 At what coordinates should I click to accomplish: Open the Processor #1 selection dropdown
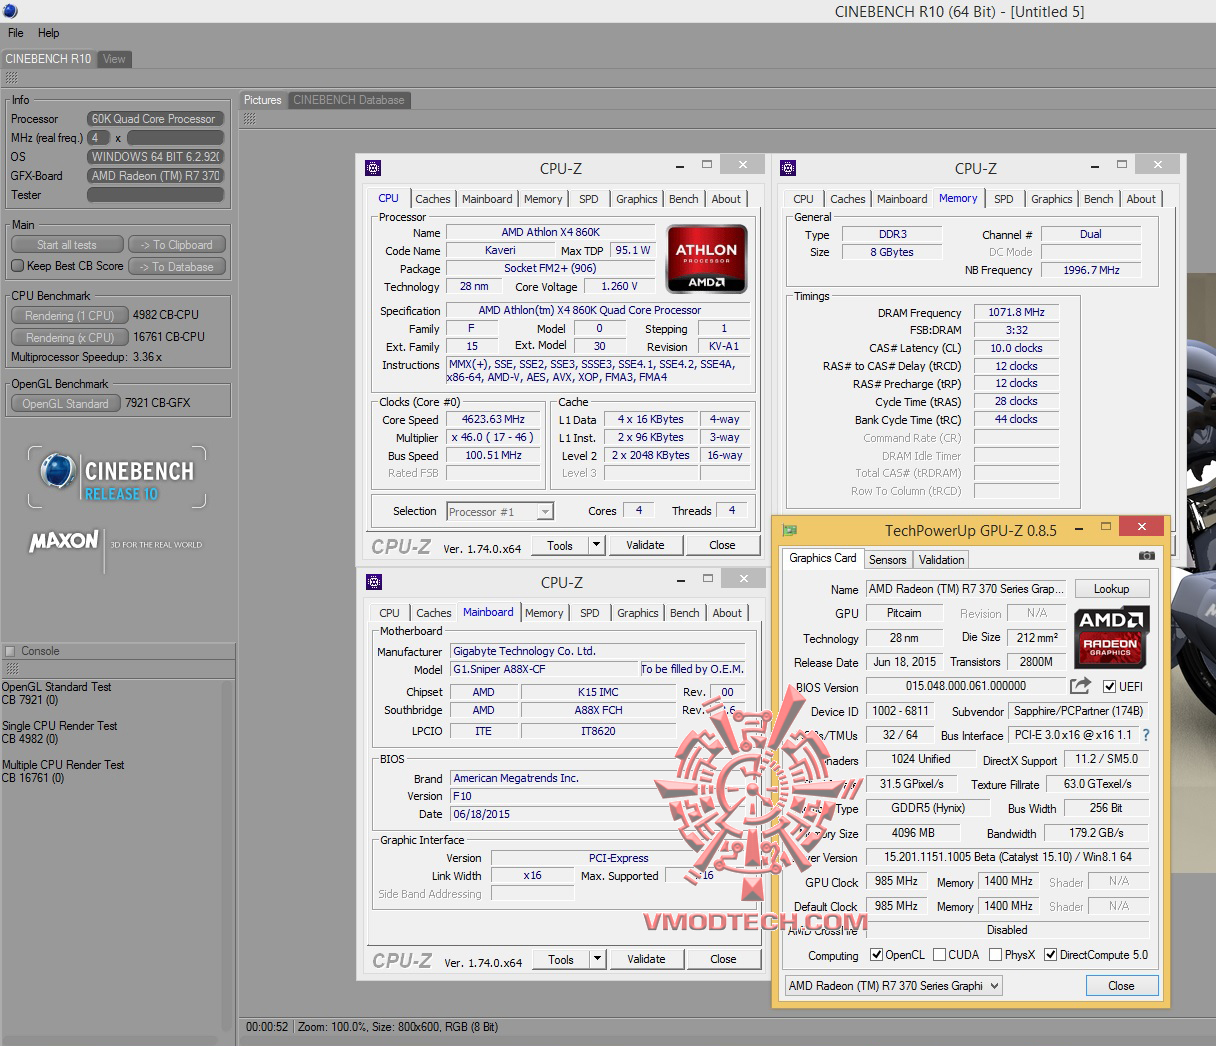(x=545, y=512)
